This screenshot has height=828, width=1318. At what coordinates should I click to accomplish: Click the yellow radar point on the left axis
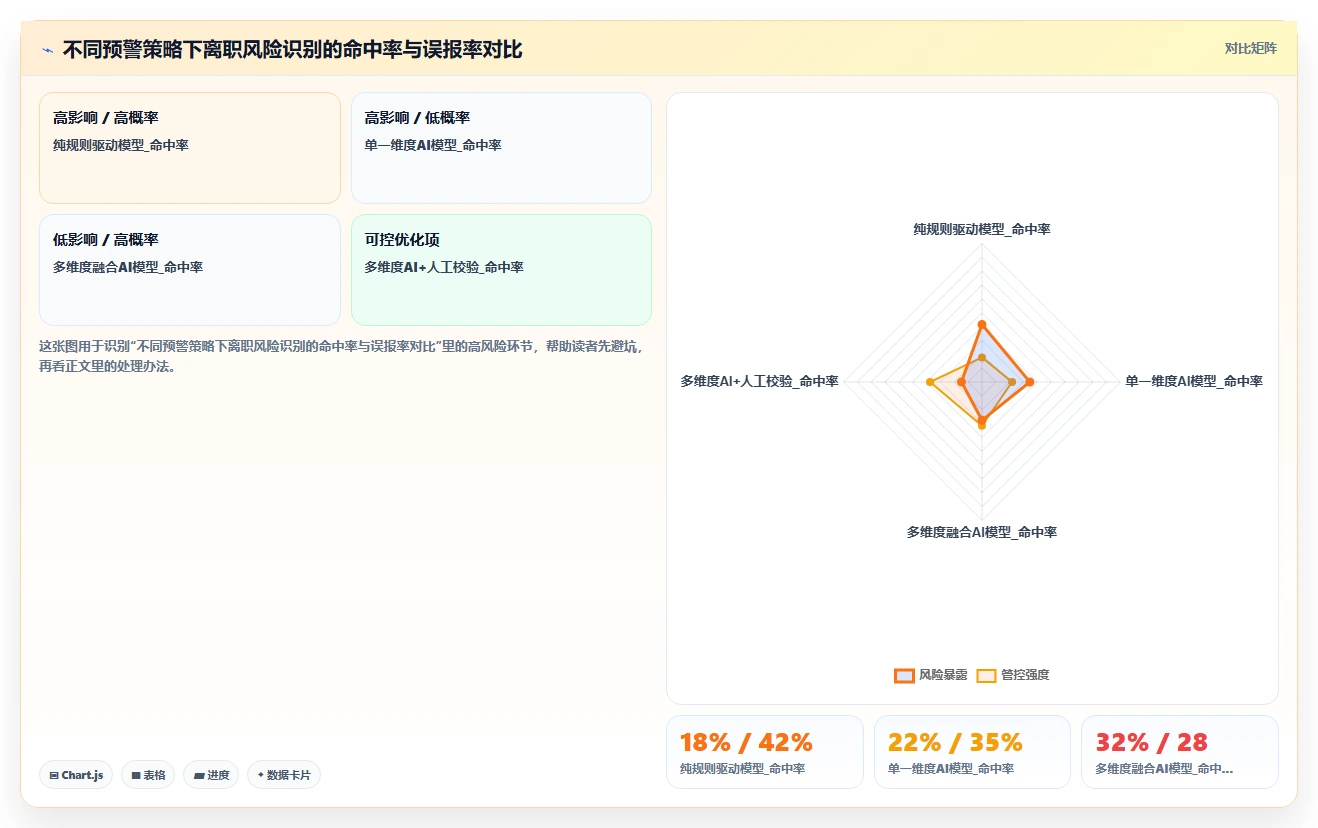(x=930, y=382)
